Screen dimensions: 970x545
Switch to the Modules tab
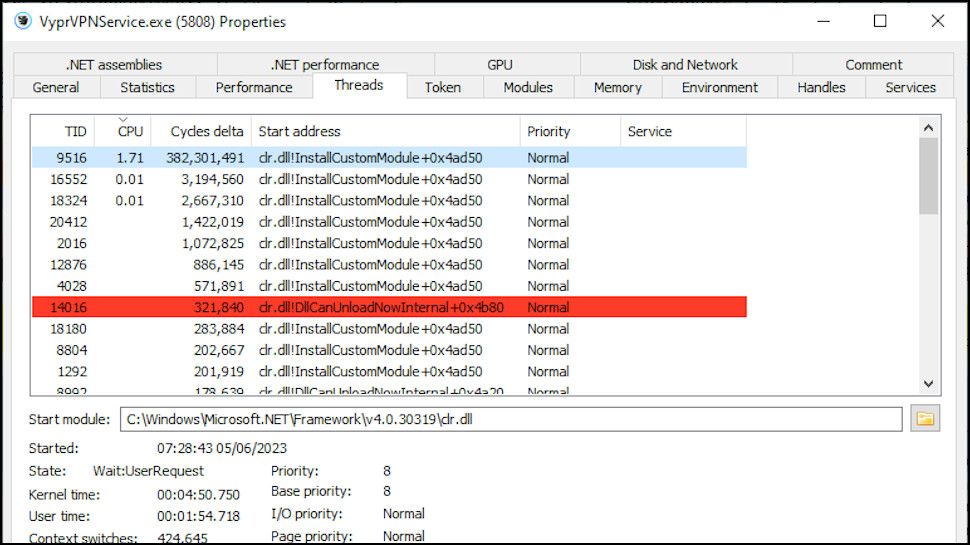point(528,87)
